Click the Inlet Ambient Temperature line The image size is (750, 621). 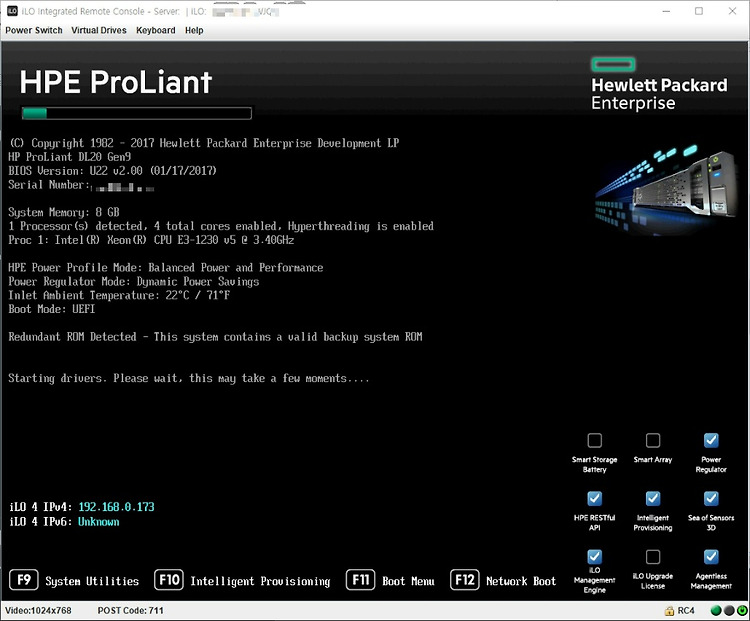point(119,295)
